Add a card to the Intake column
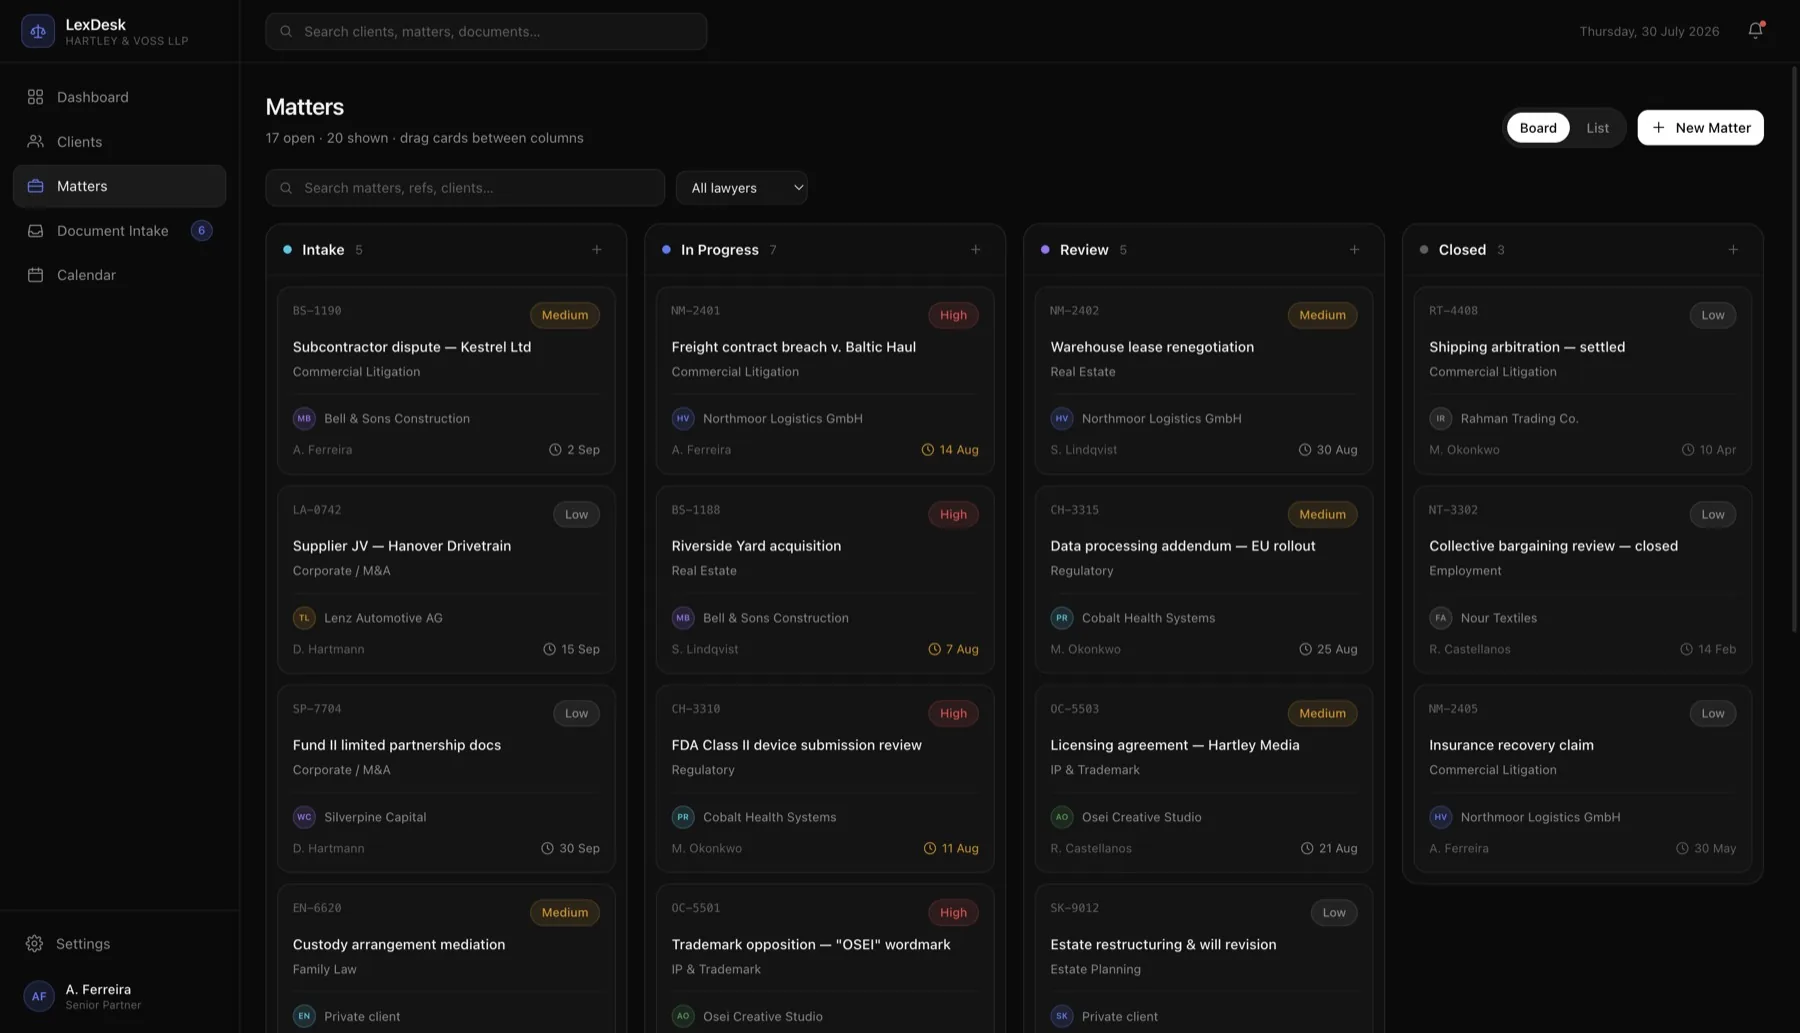1800x1033 pixels. tap(597, 250)
